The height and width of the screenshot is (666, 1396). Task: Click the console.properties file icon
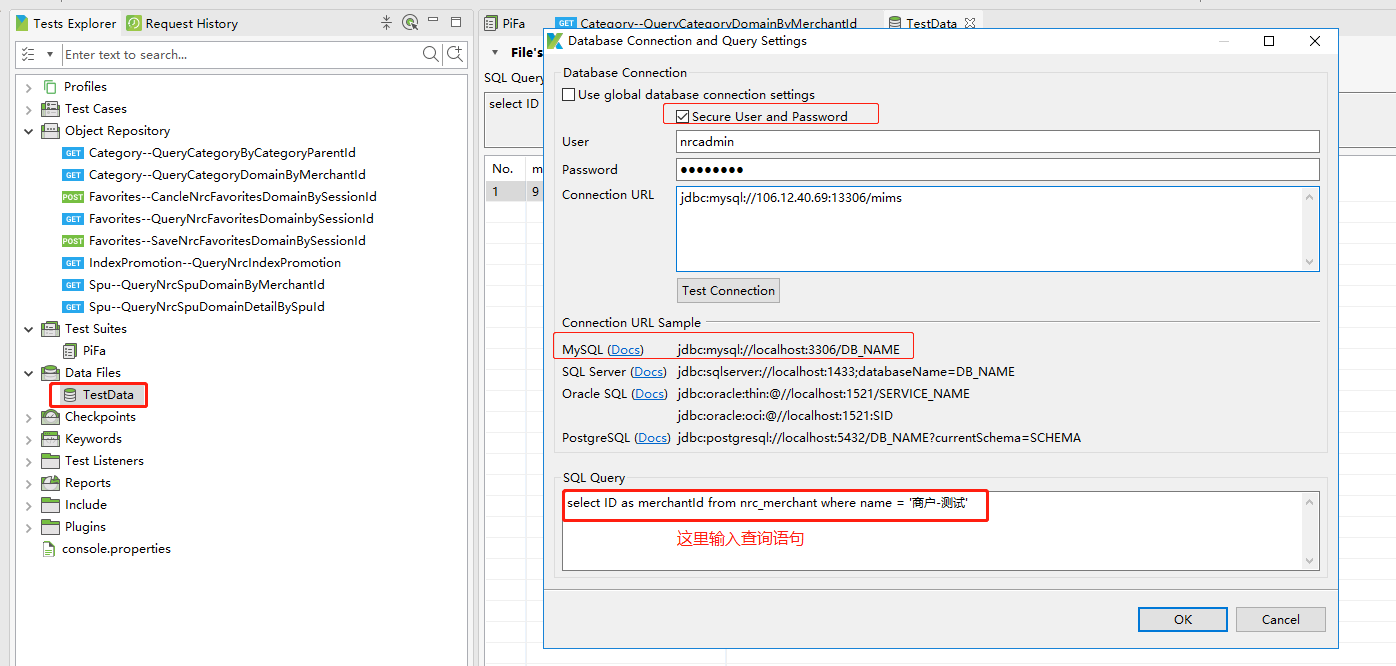click(x=49, y=549)
